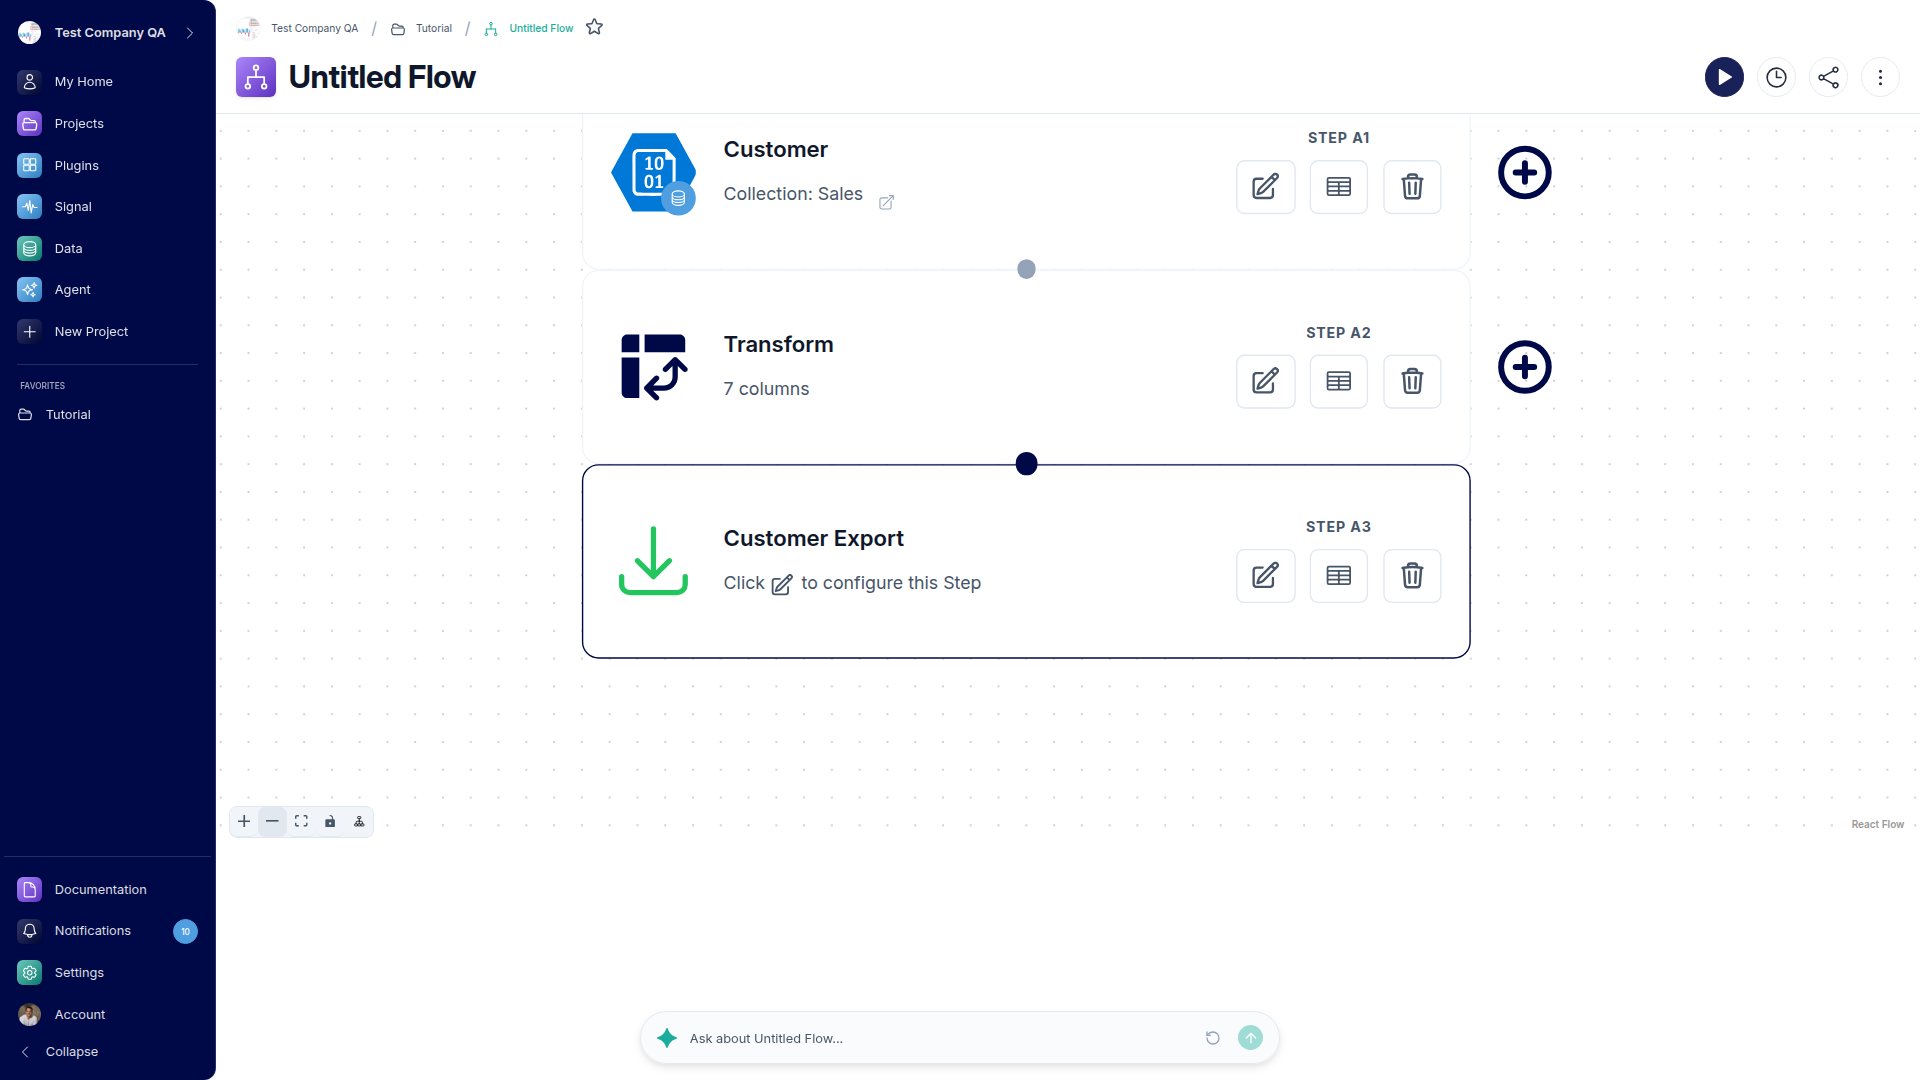Auto-arrange the flow layout
1920x1080 pixels.
[x=359, y=822]
